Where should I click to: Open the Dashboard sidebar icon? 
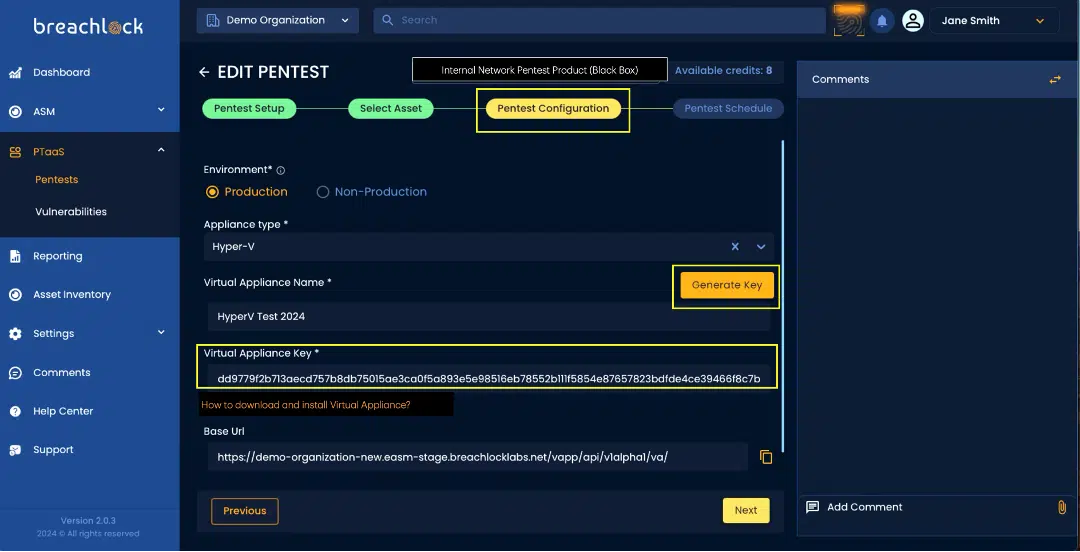tap(15, 72)
